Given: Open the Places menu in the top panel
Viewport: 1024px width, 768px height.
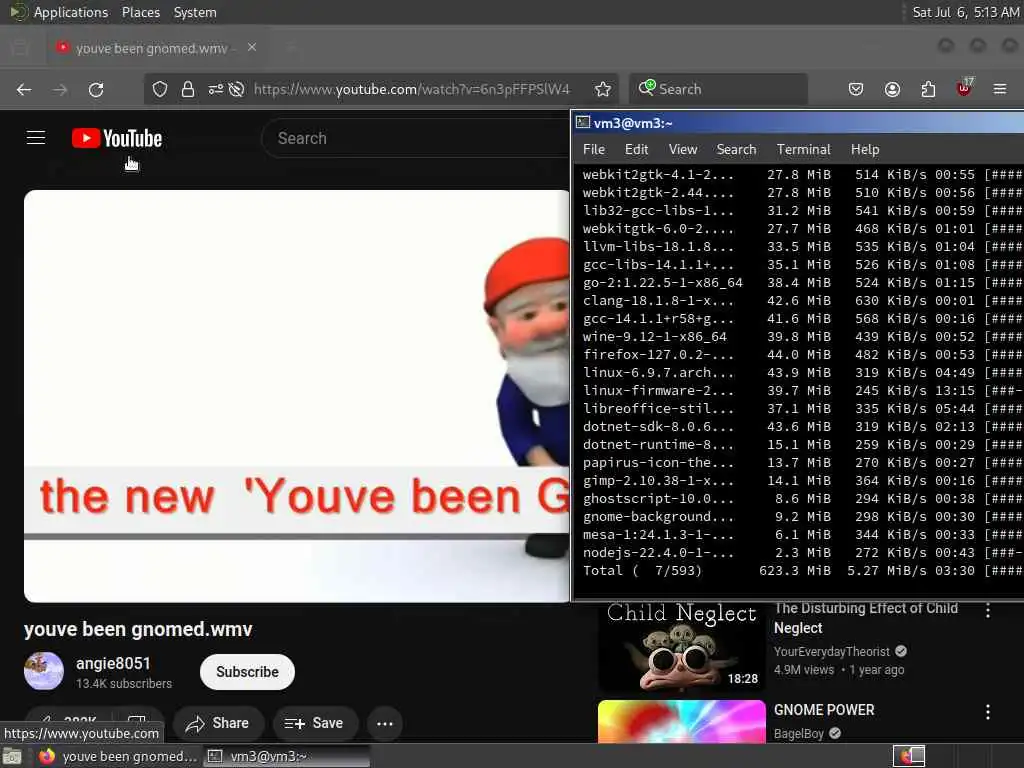Looking at the screenshot, I should [140, 12].
